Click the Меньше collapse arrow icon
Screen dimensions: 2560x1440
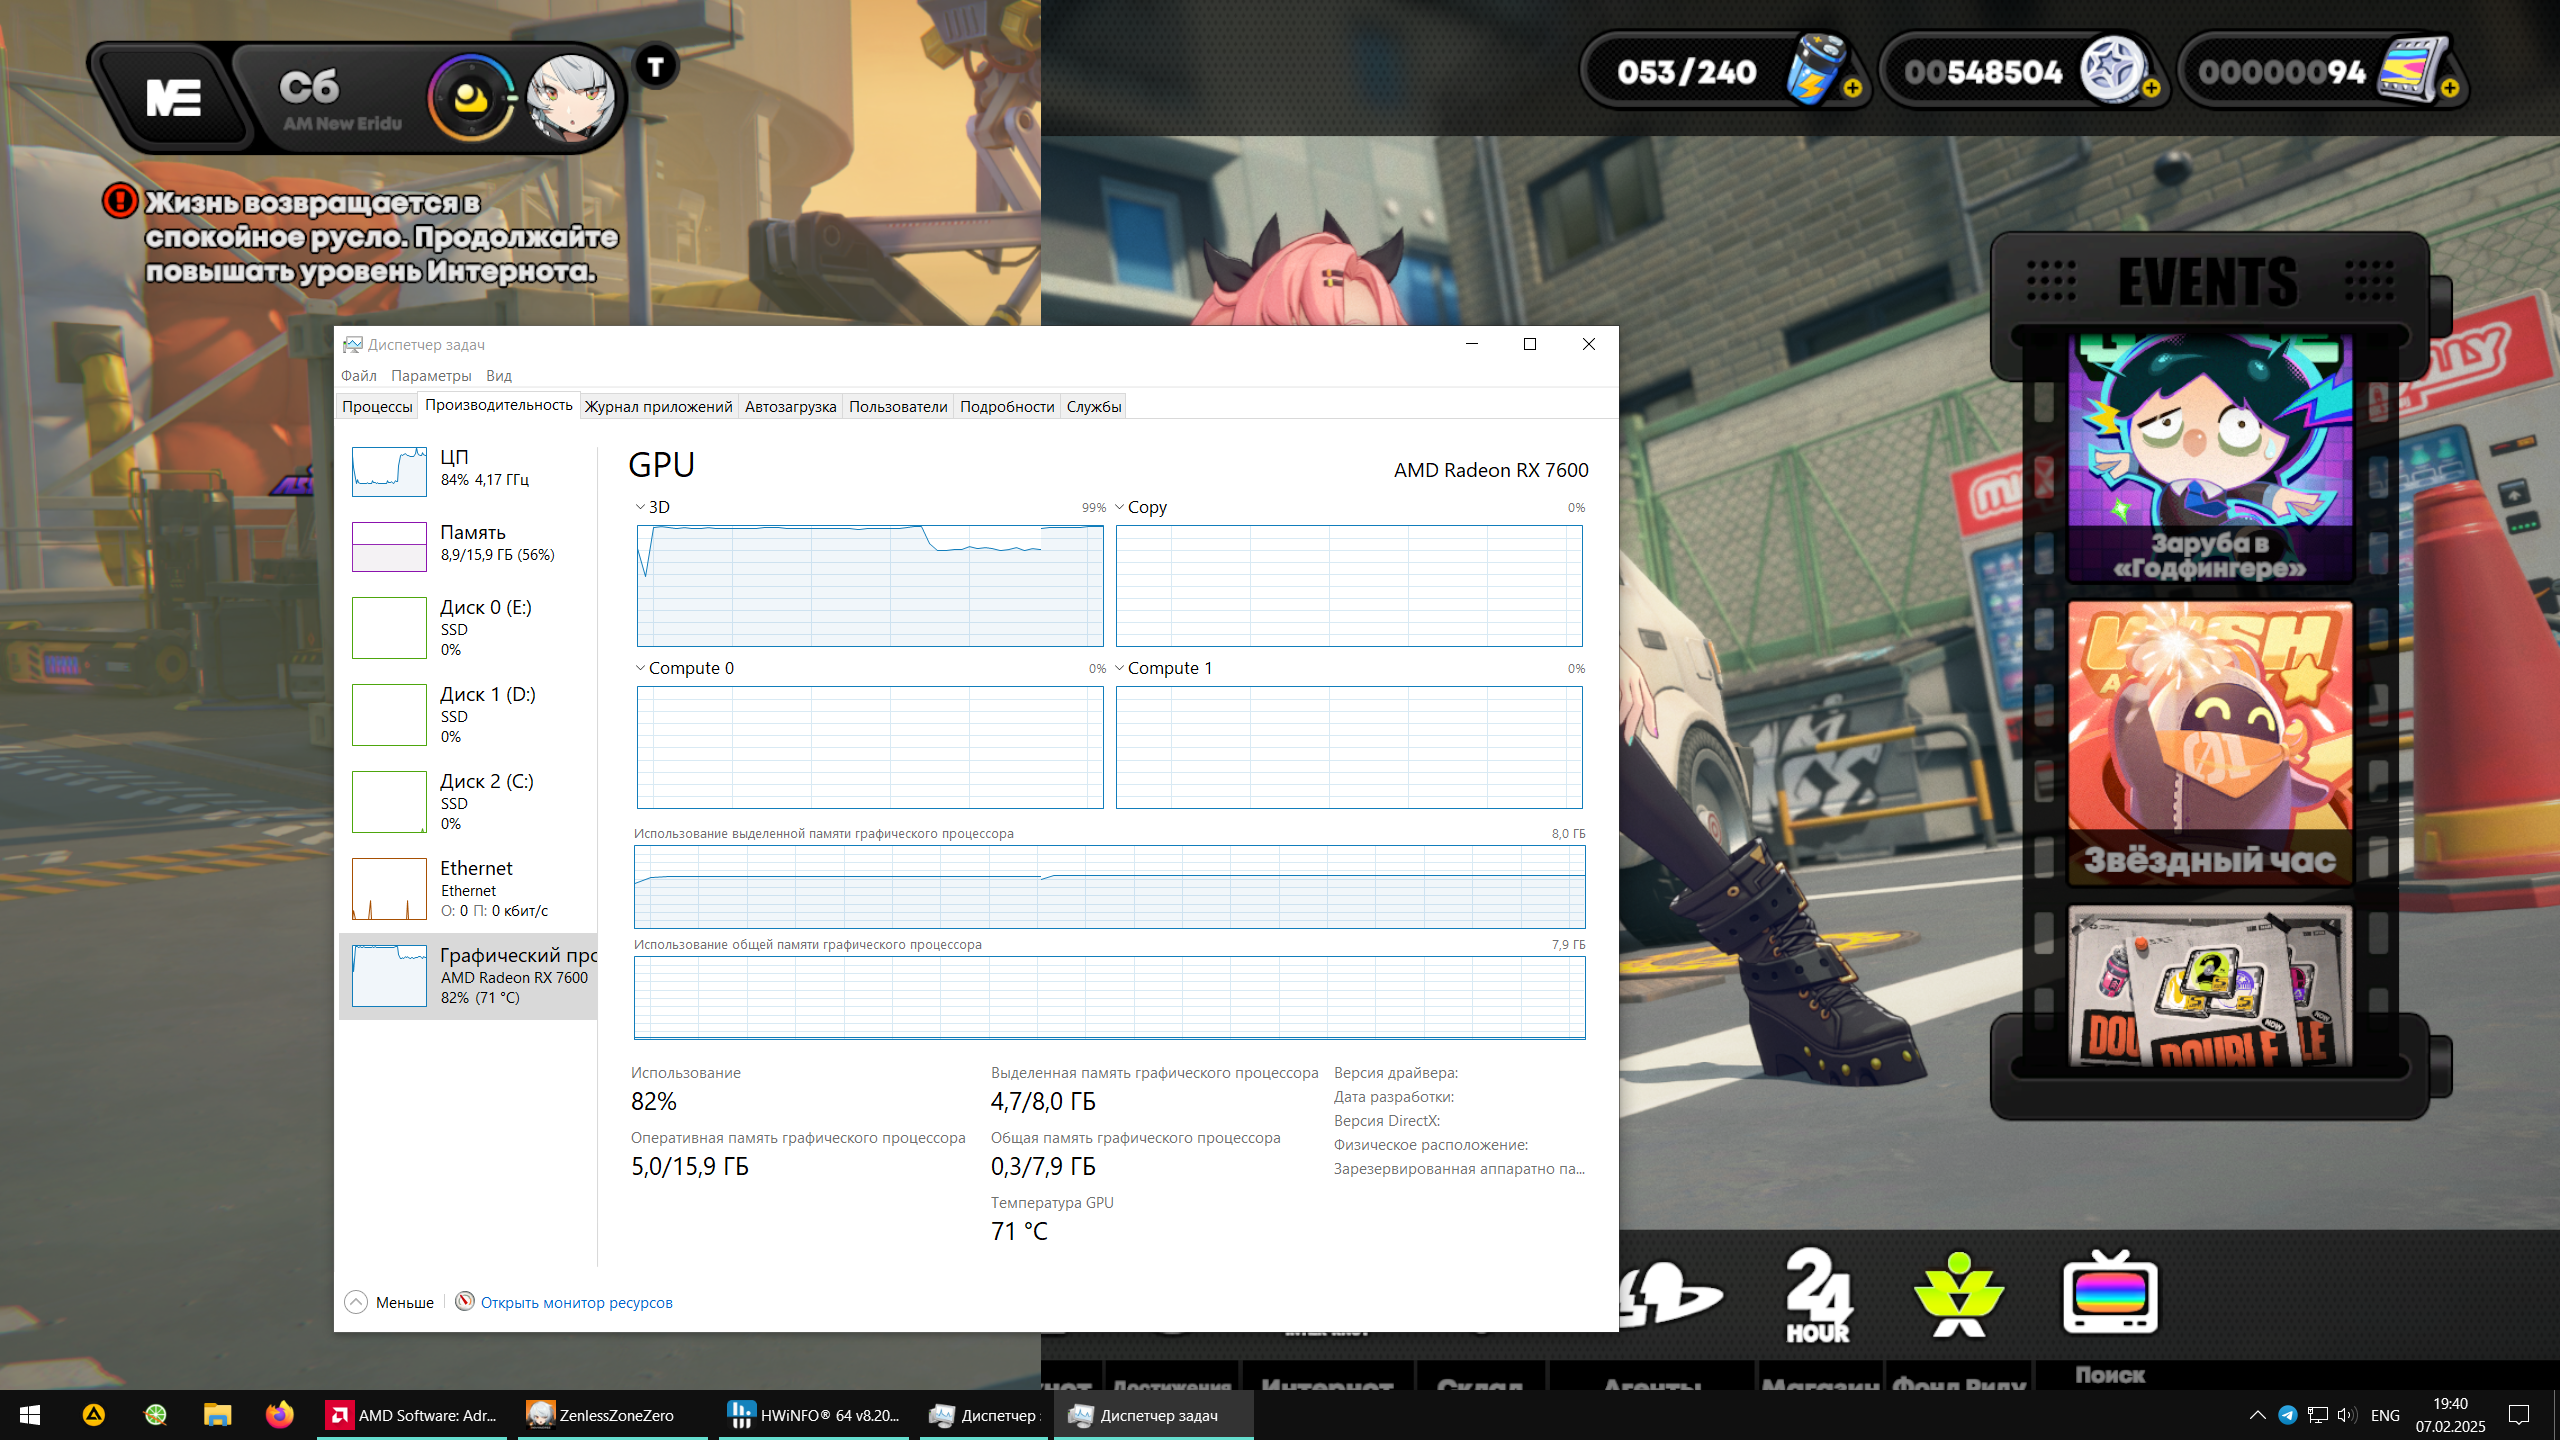coord(356,1302)
